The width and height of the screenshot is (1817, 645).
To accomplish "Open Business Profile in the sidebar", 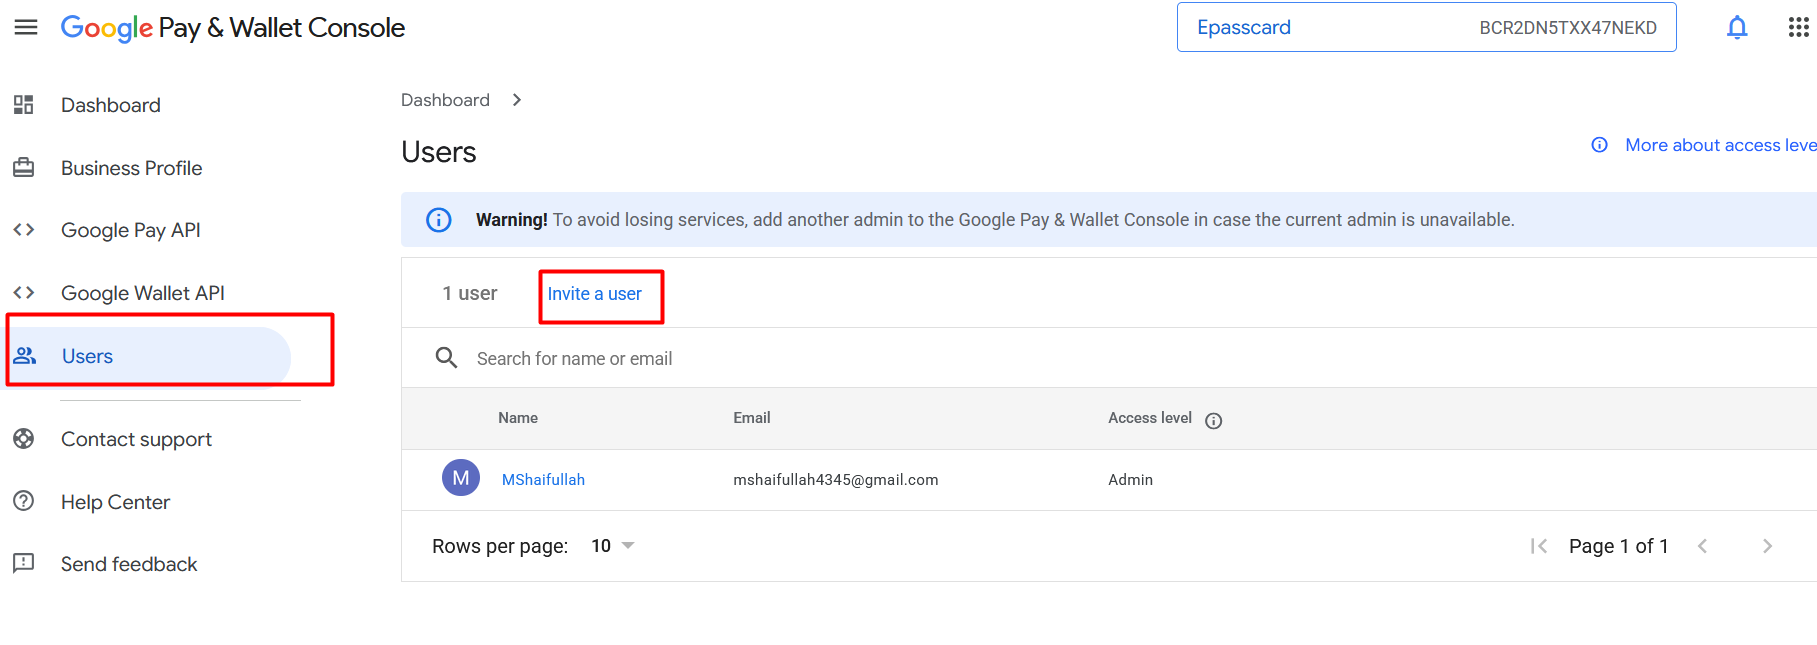I will [131, 168].
